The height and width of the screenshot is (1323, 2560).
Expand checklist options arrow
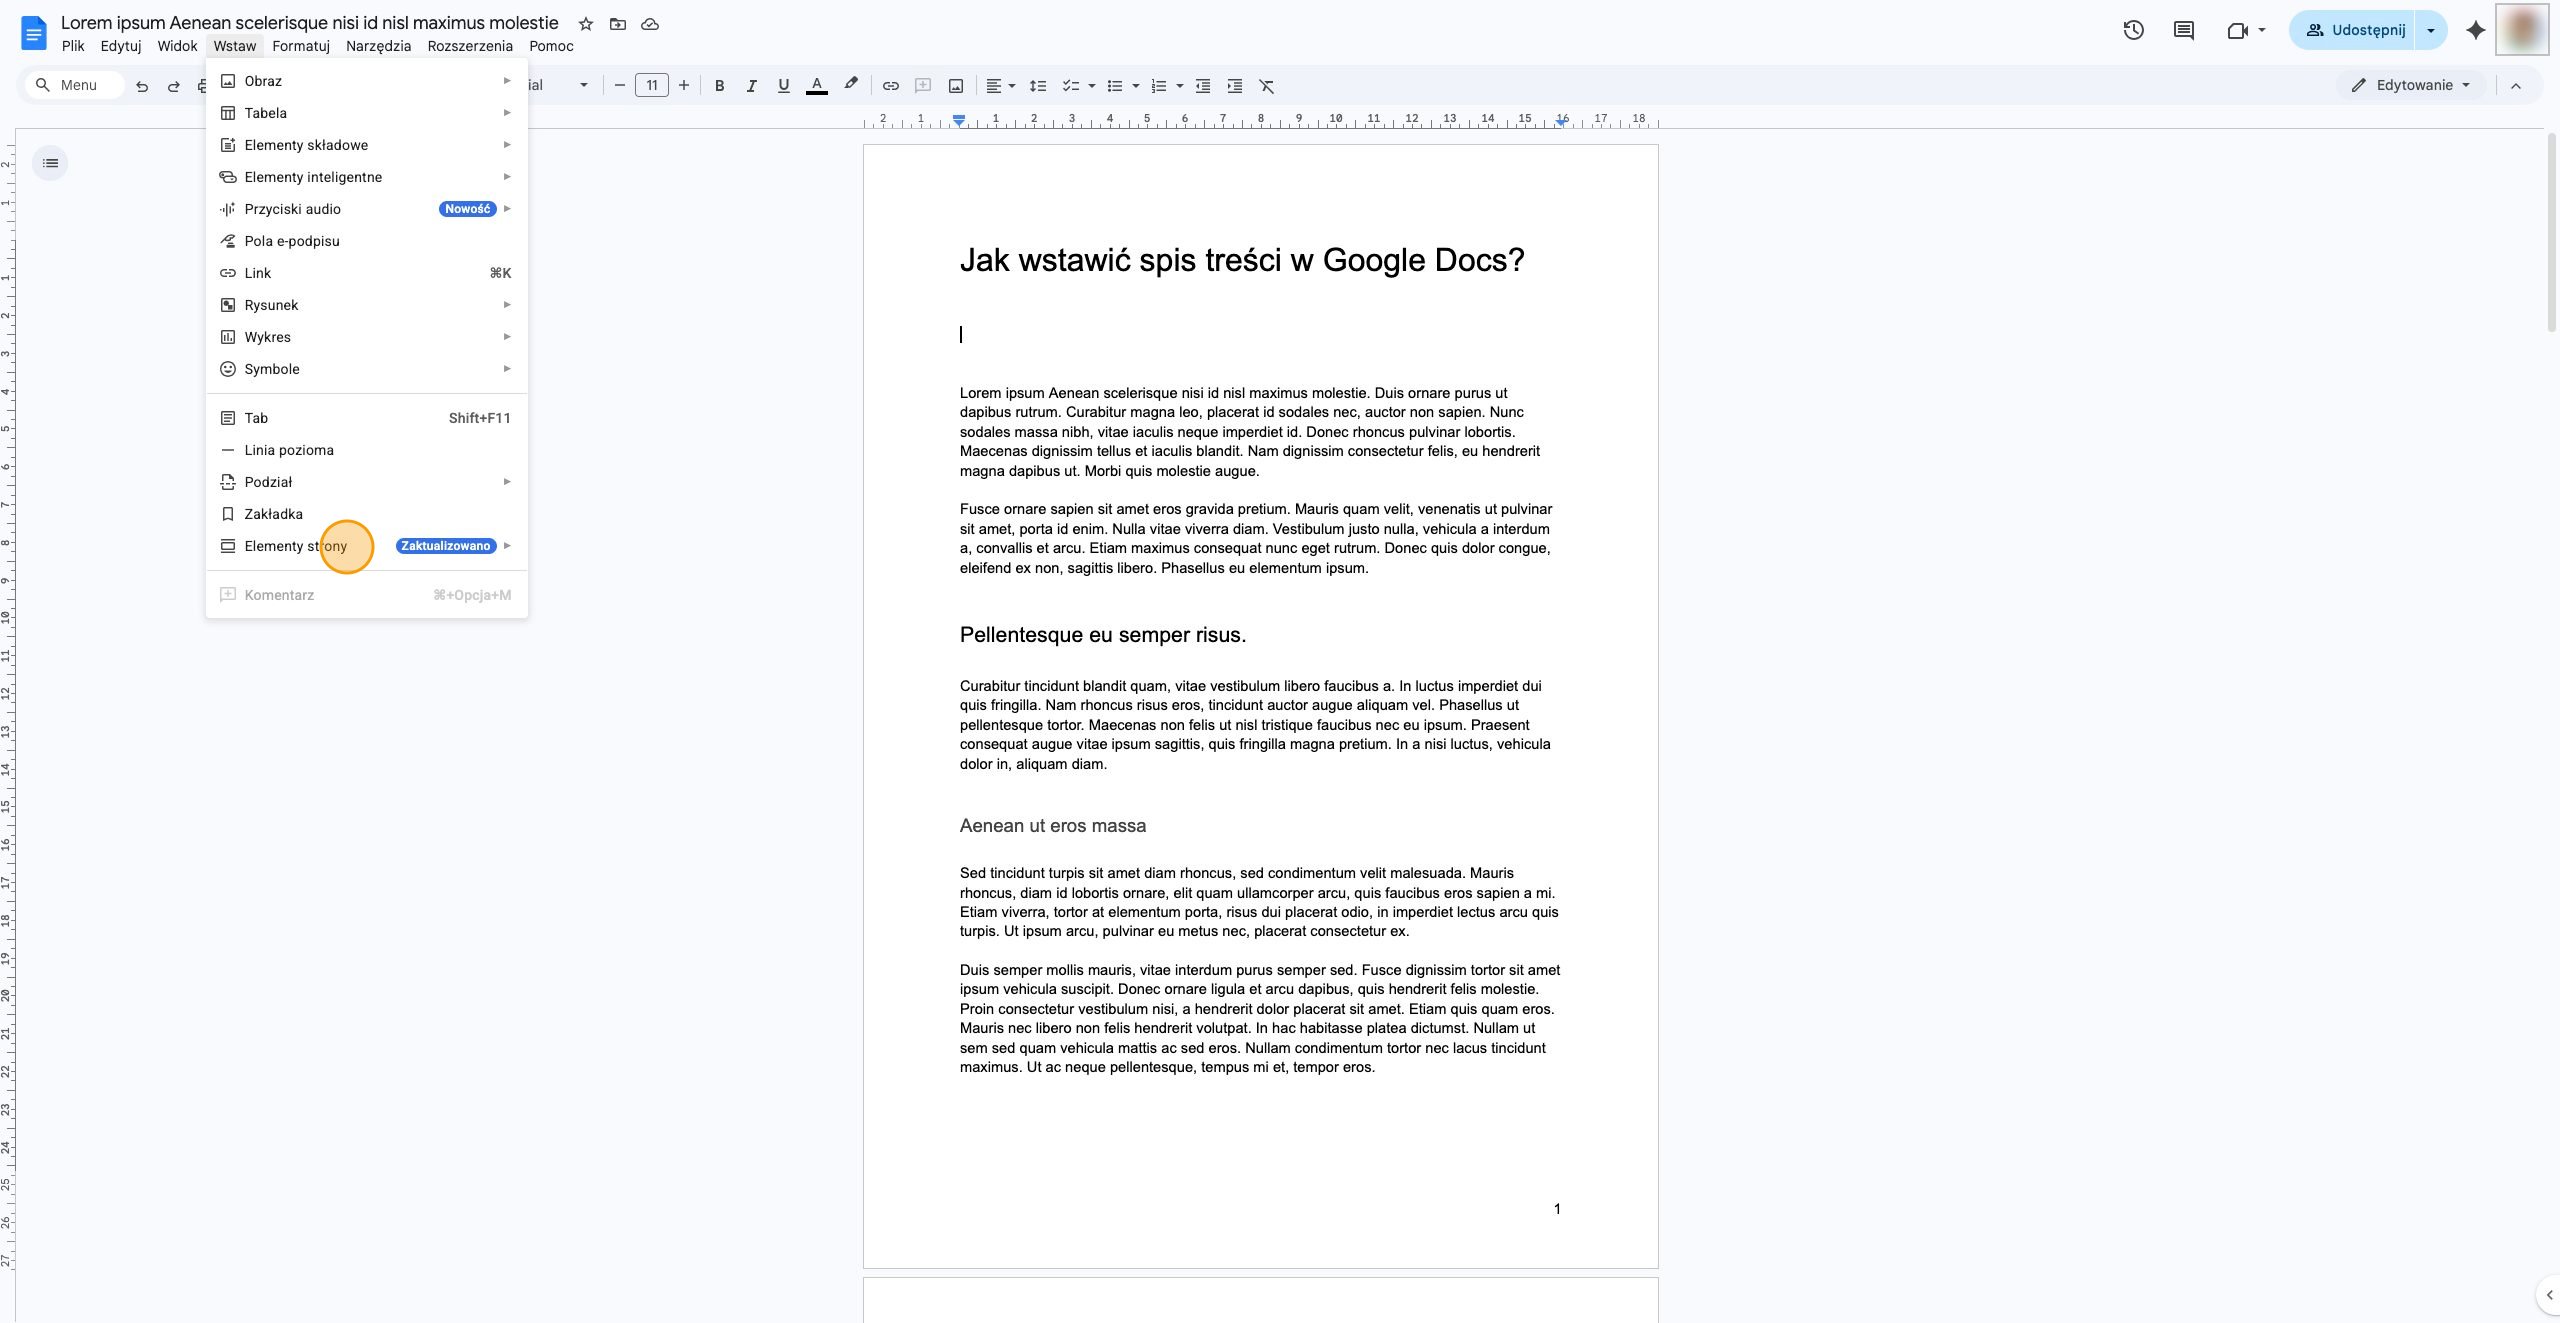pyautogui.click(x=1092, y=86)
